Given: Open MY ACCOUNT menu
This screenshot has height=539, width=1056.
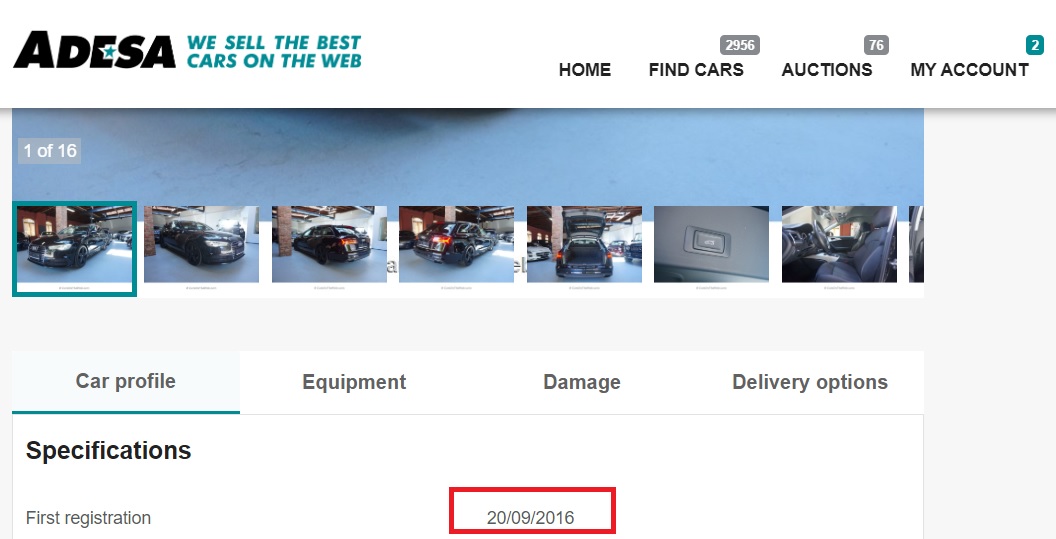Looking at the screenshot, I should point(969,69).
